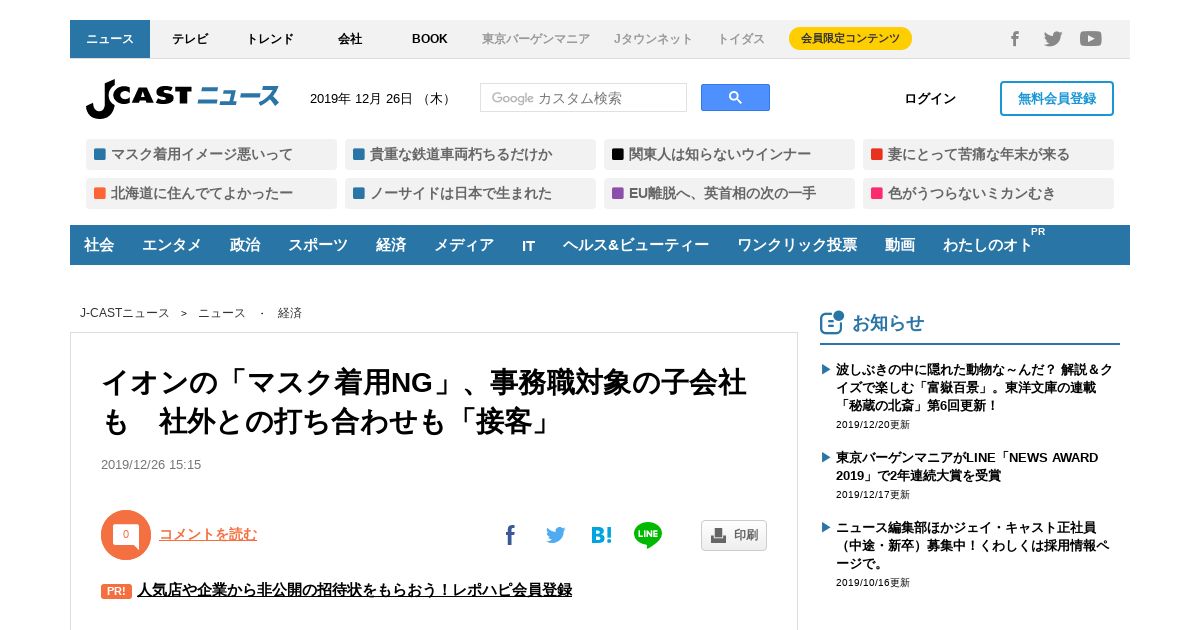This screenshot has width=1200, height=630.
Task: Click J-CASTニュース breadcrumb link
Action: [x=125, y=313]
